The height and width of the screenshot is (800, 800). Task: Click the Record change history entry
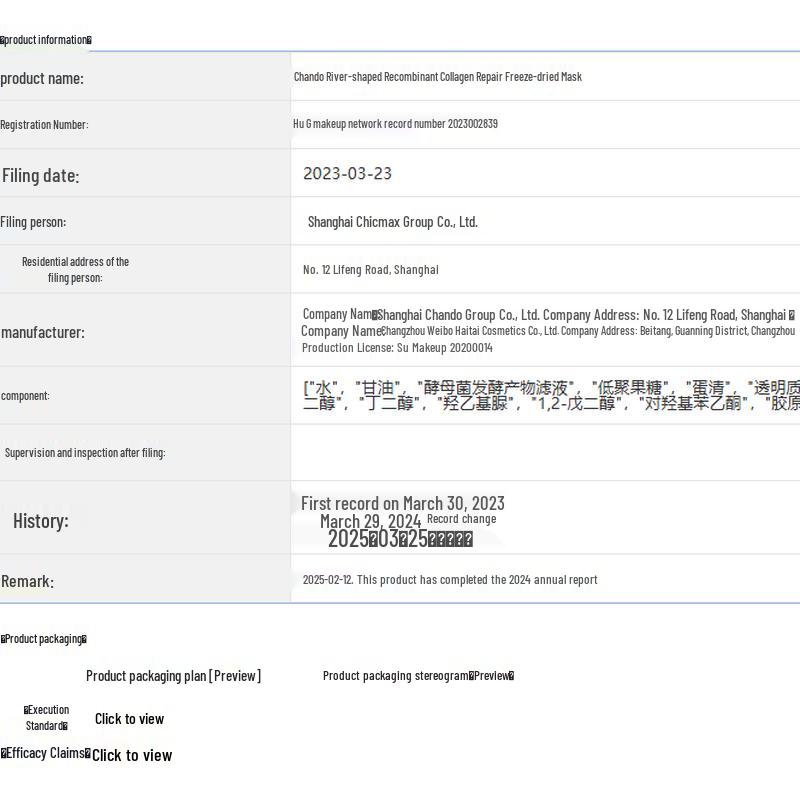[x=461, y=519]
